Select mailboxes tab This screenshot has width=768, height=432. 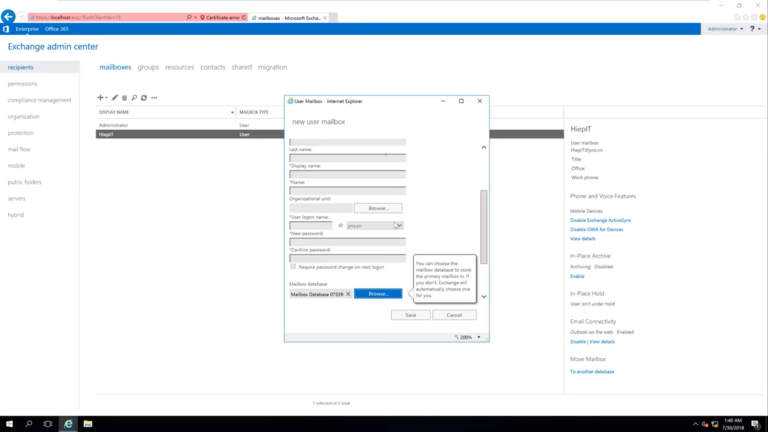click(115, 67)
